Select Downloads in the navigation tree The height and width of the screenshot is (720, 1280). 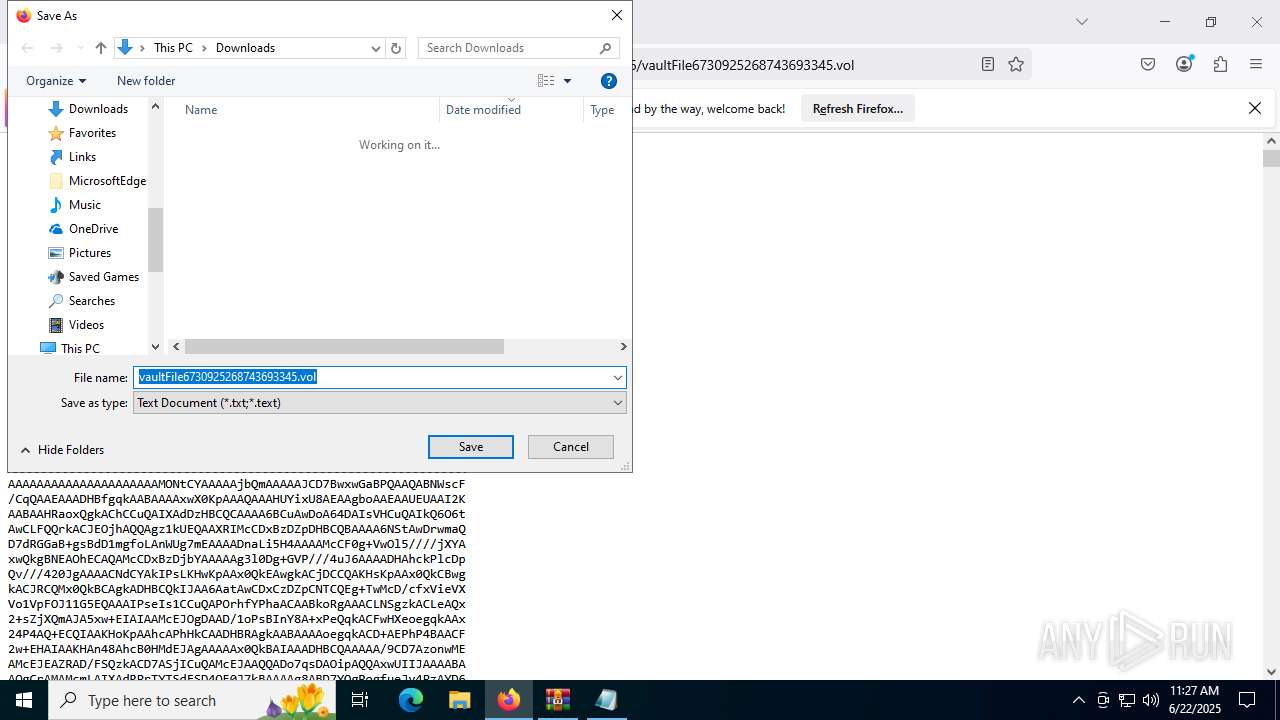click(98, 109)
